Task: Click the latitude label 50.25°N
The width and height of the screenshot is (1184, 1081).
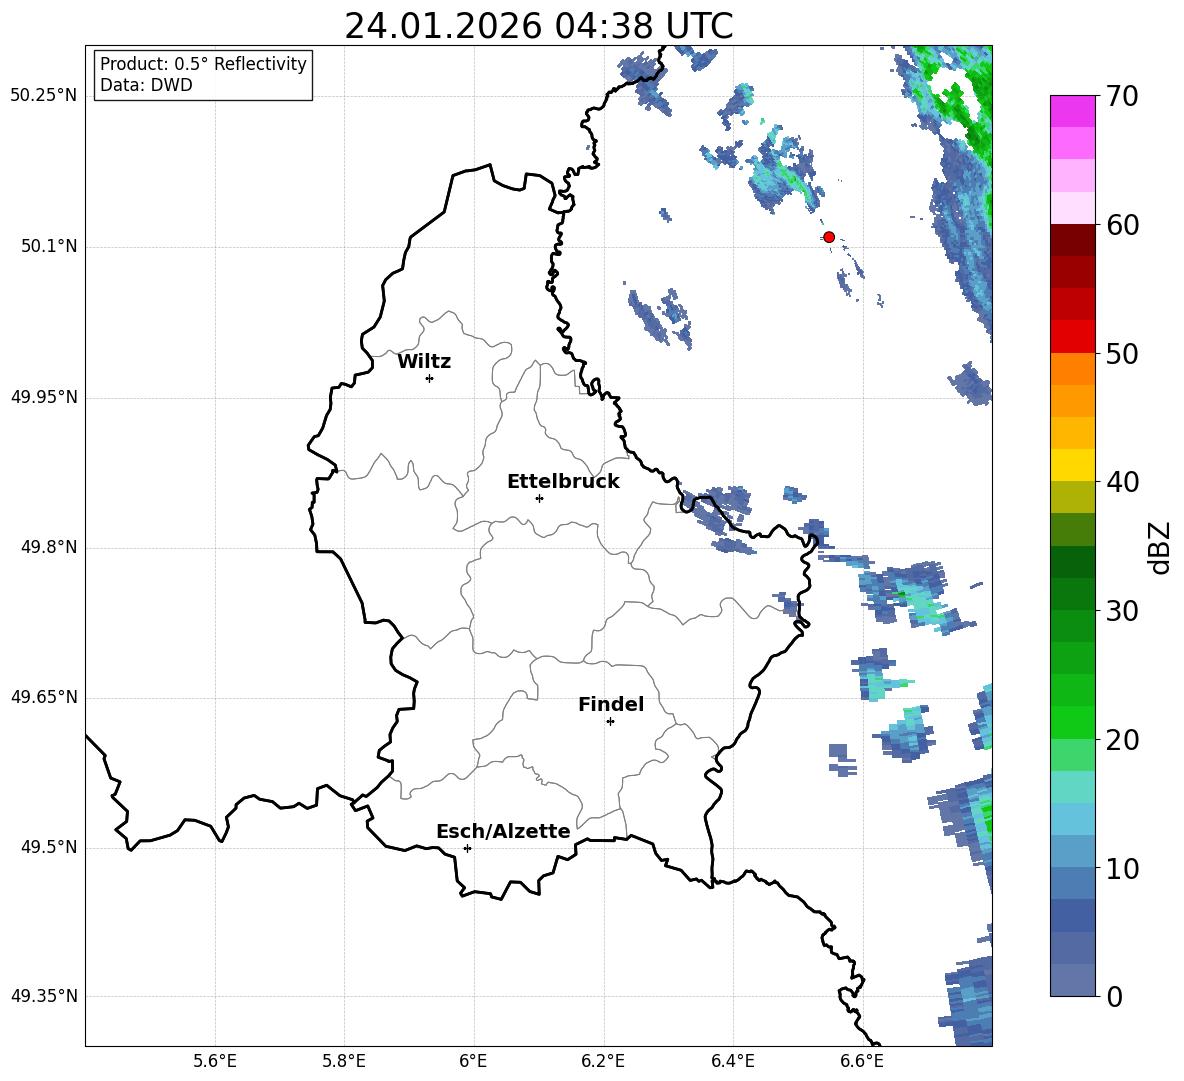Action: point(43,96)
